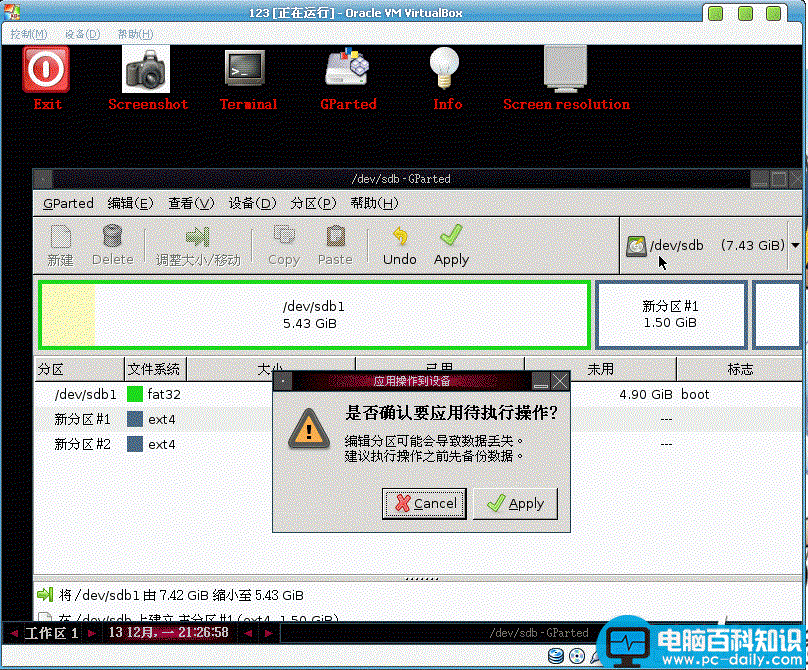This screenshot has height=670, width=808.
Task: Click the Apply checkmark in toolbar
Action: (451, 244)
